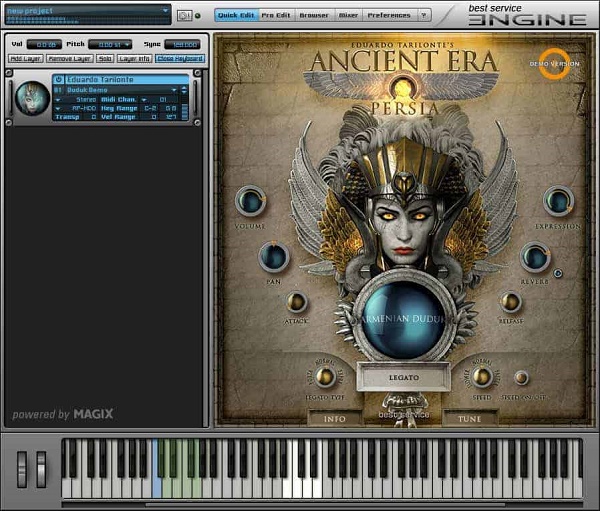The width and height of the screenshot is (600, 511).
Task: Click the Reverb knob
Action: pyautogui.click(x=535, y=258)
